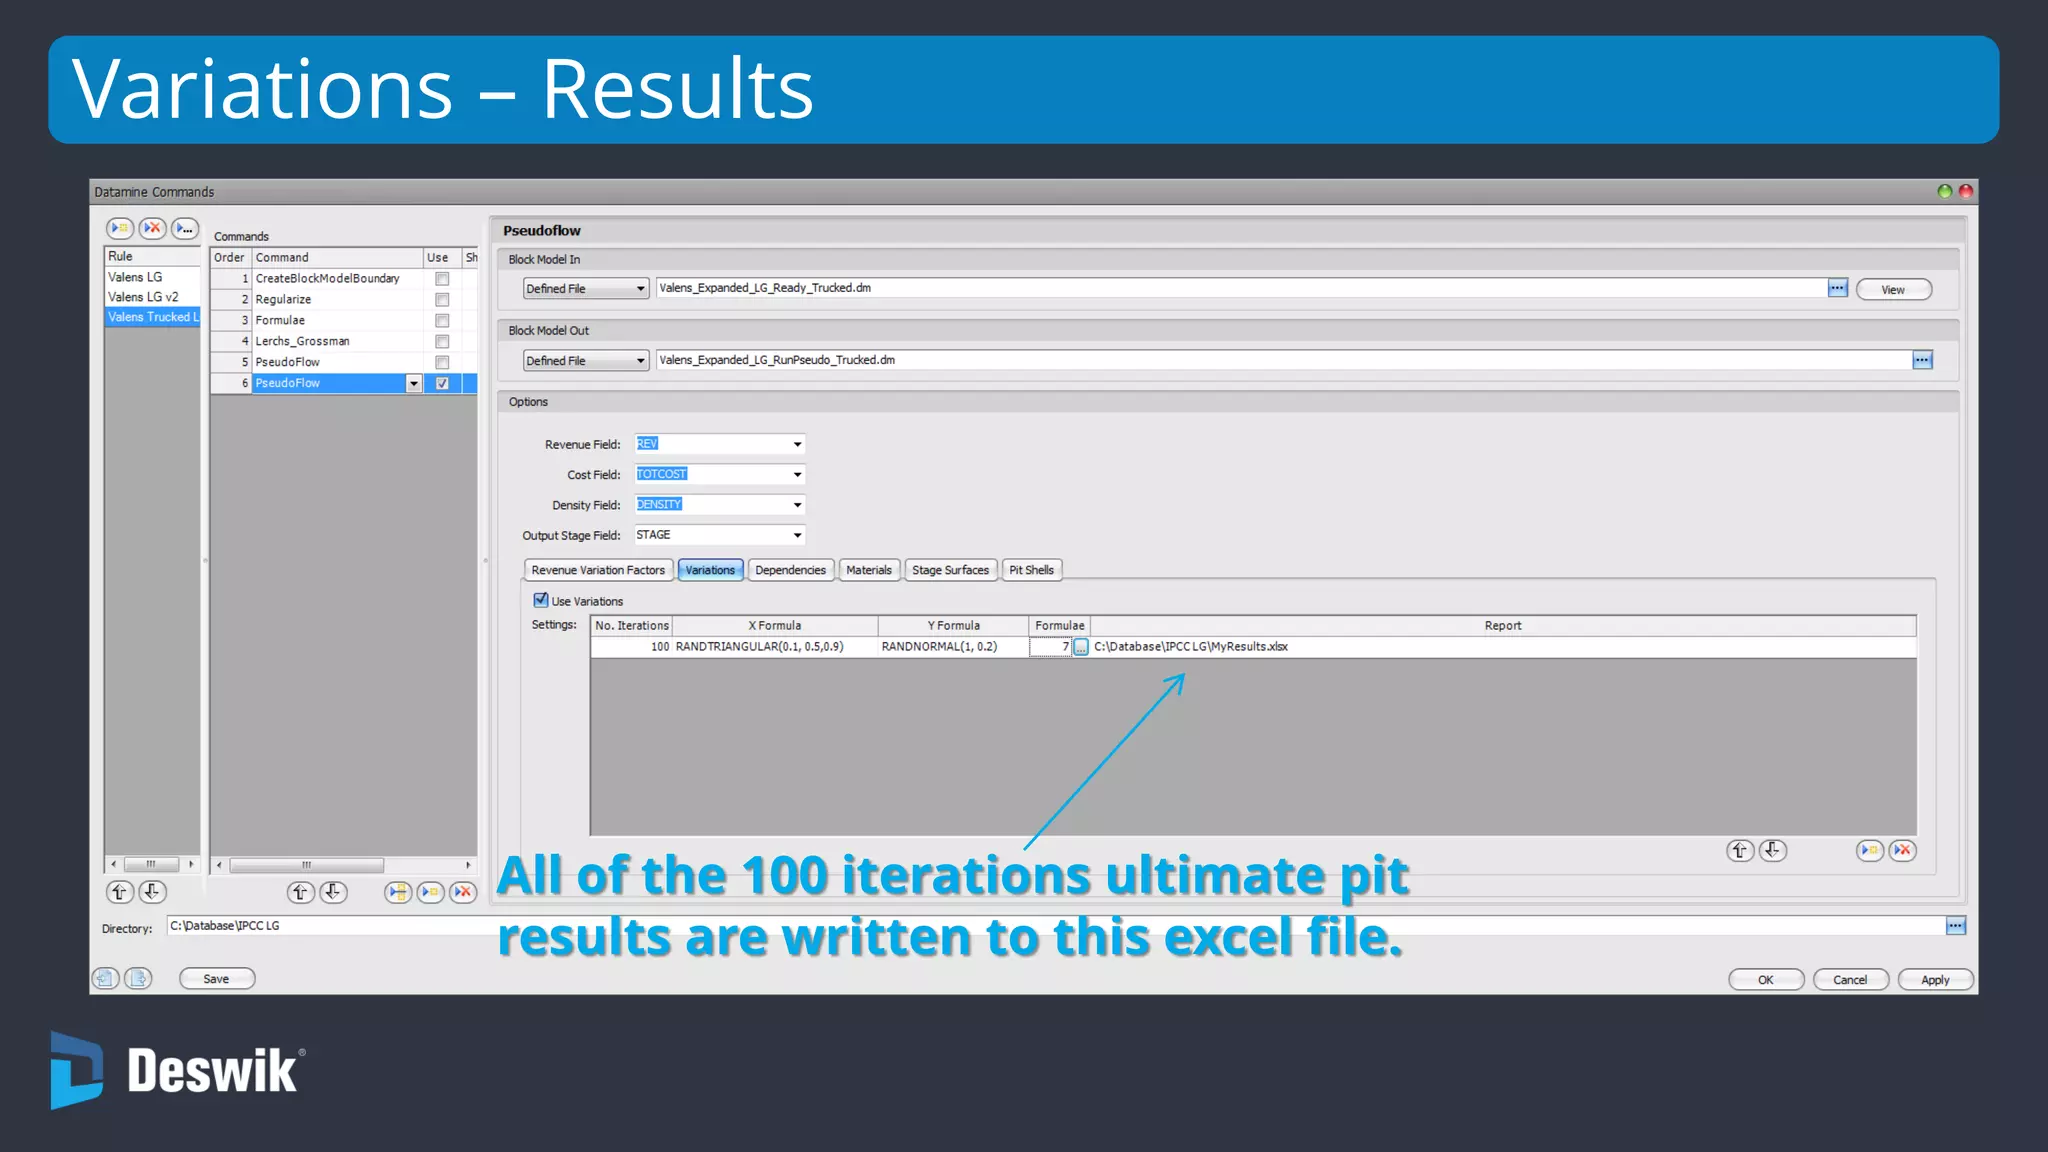Screen dimensions: 2048x1152
Task: Click the delete command icon below Commands list
Action: (463, 891)
